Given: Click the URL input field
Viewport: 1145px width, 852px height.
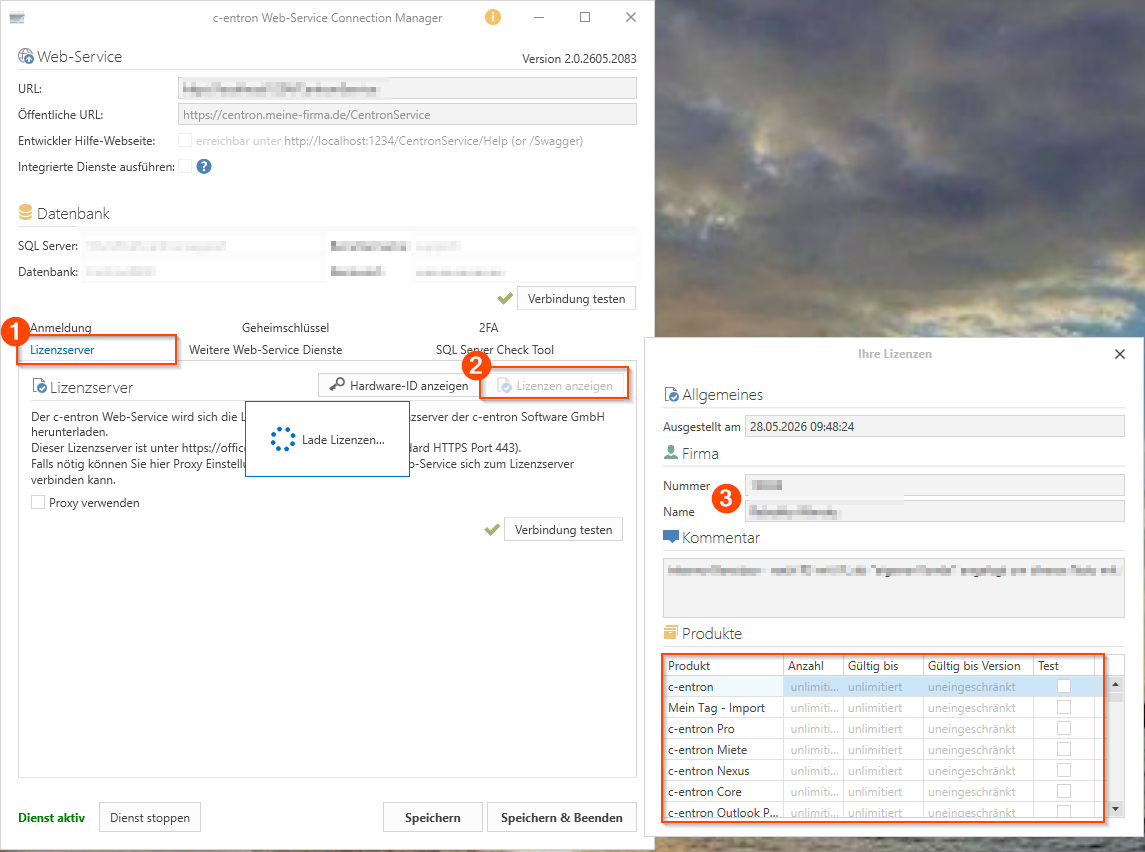Looking at the screenshot, I should click(x=407, y=88).
